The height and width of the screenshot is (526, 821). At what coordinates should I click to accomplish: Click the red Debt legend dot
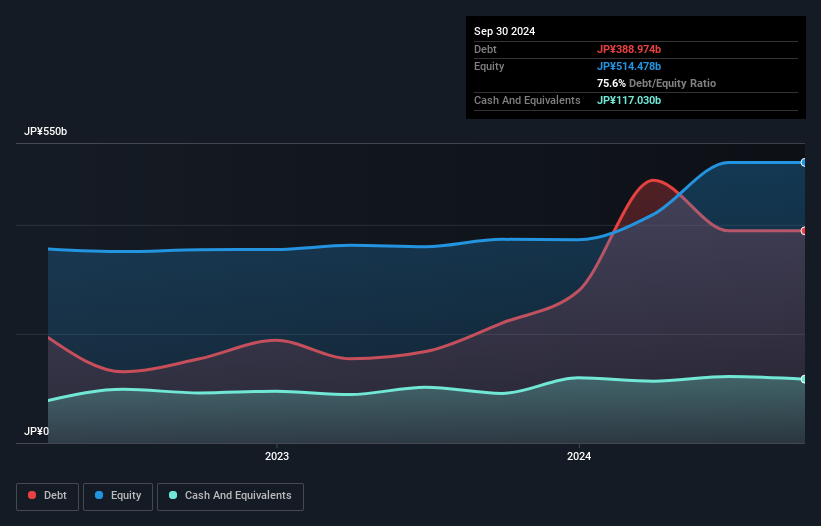coord(32,495)
